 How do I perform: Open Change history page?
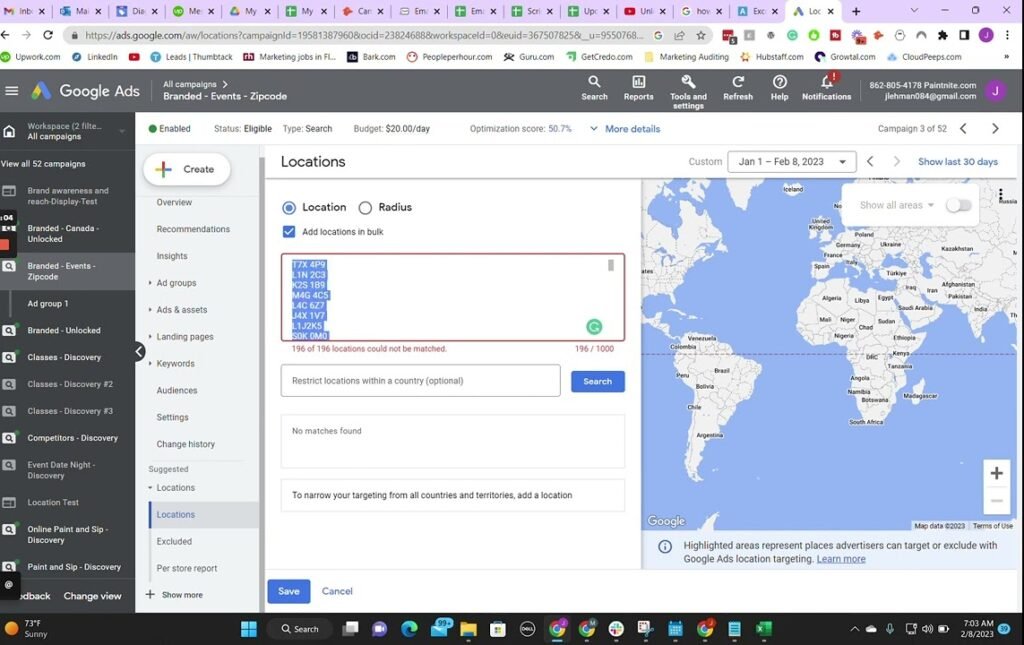point(185,444)
